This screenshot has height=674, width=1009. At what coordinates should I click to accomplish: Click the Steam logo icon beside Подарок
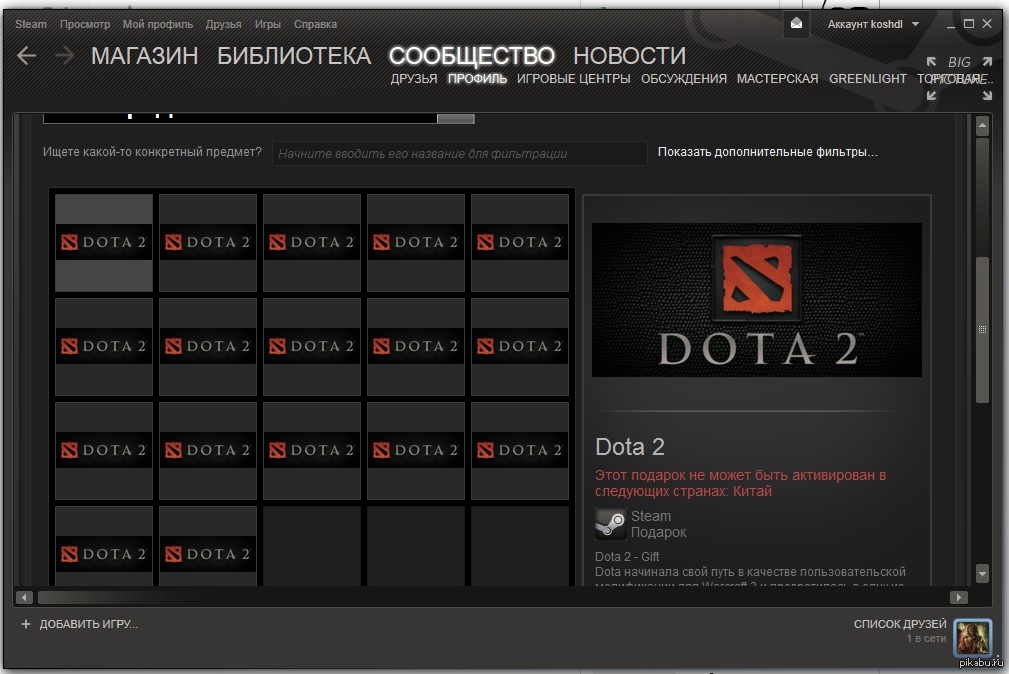pos(610,524)
